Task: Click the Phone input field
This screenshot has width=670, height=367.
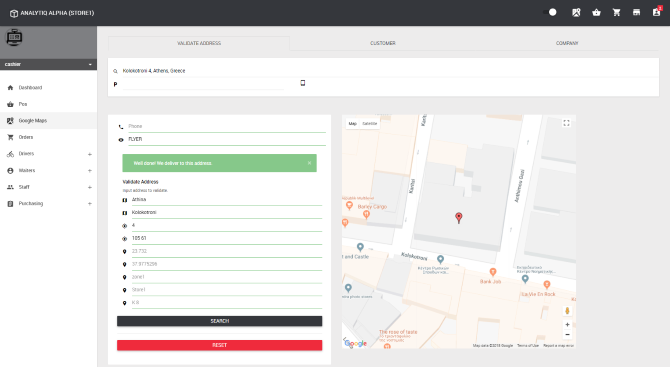Action: tap(226, 126)
